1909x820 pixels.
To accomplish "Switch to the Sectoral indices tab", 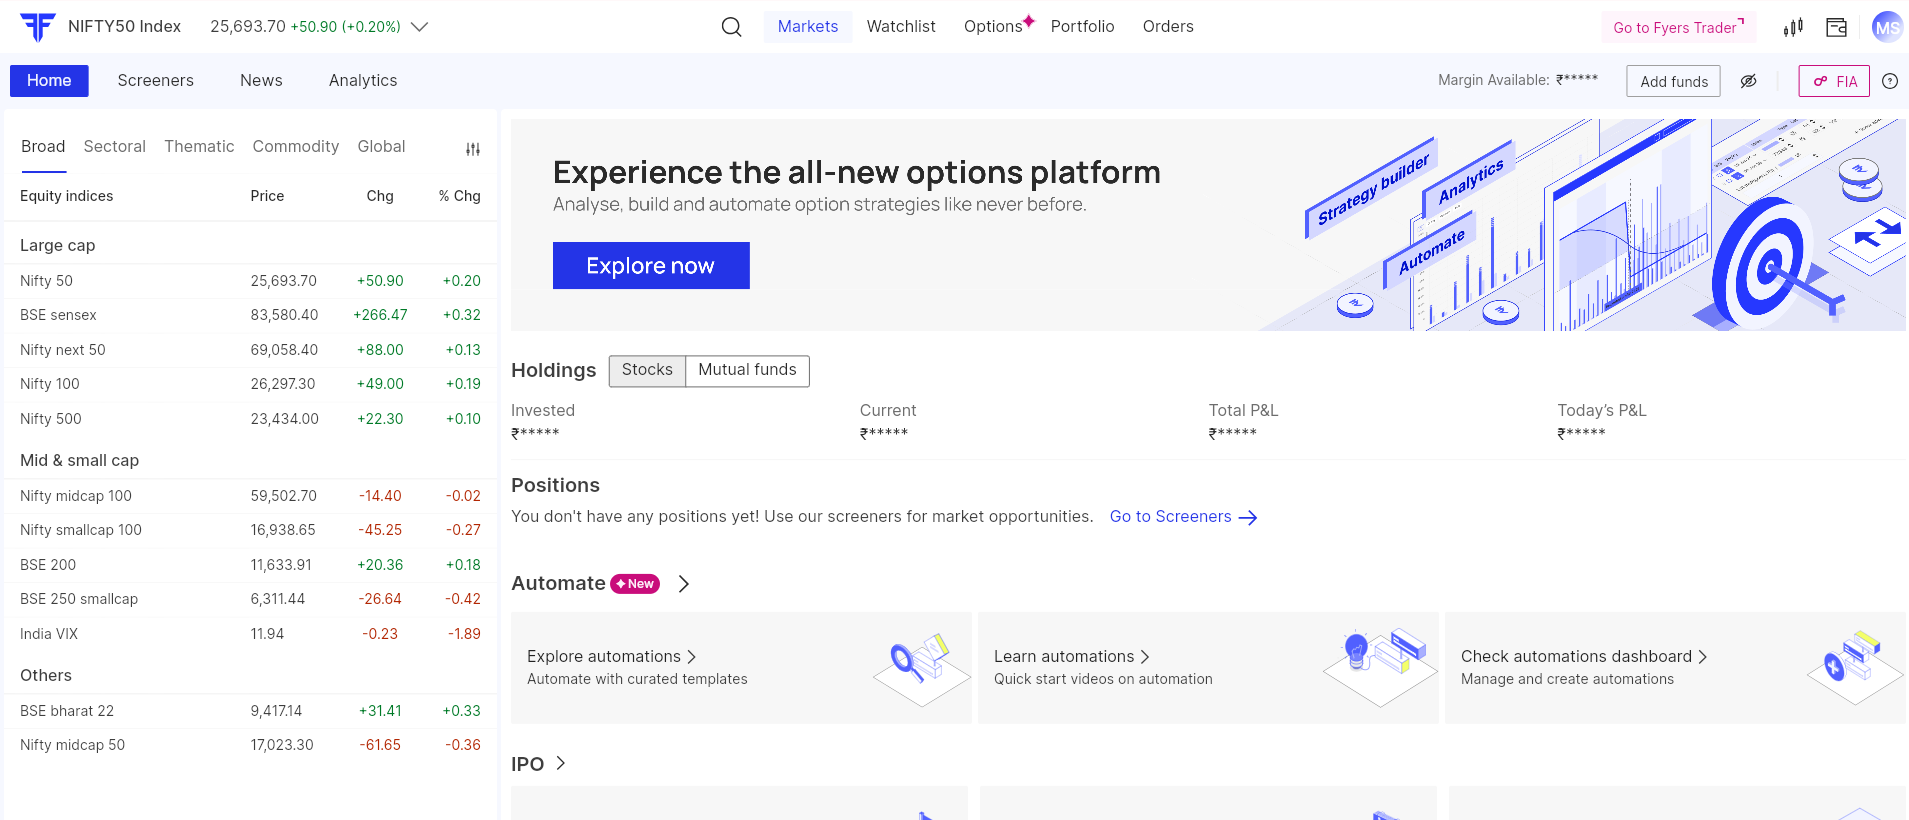I will pyautogui.click(x=114, y=146).
